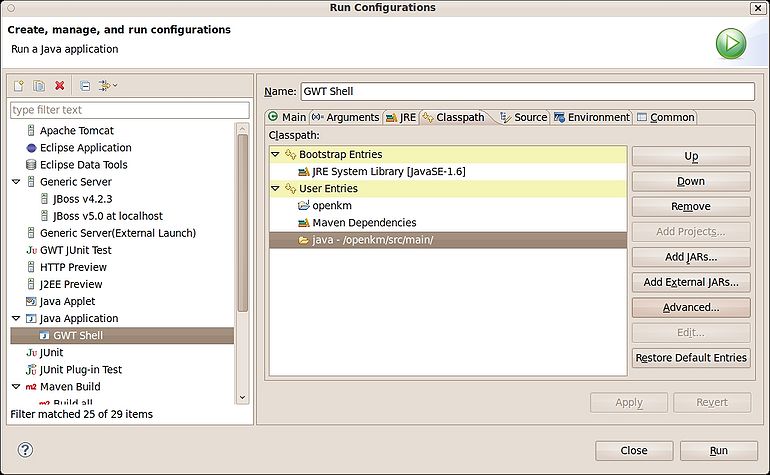
Task: Collapse the User Entries node
Action: point(275,189)
